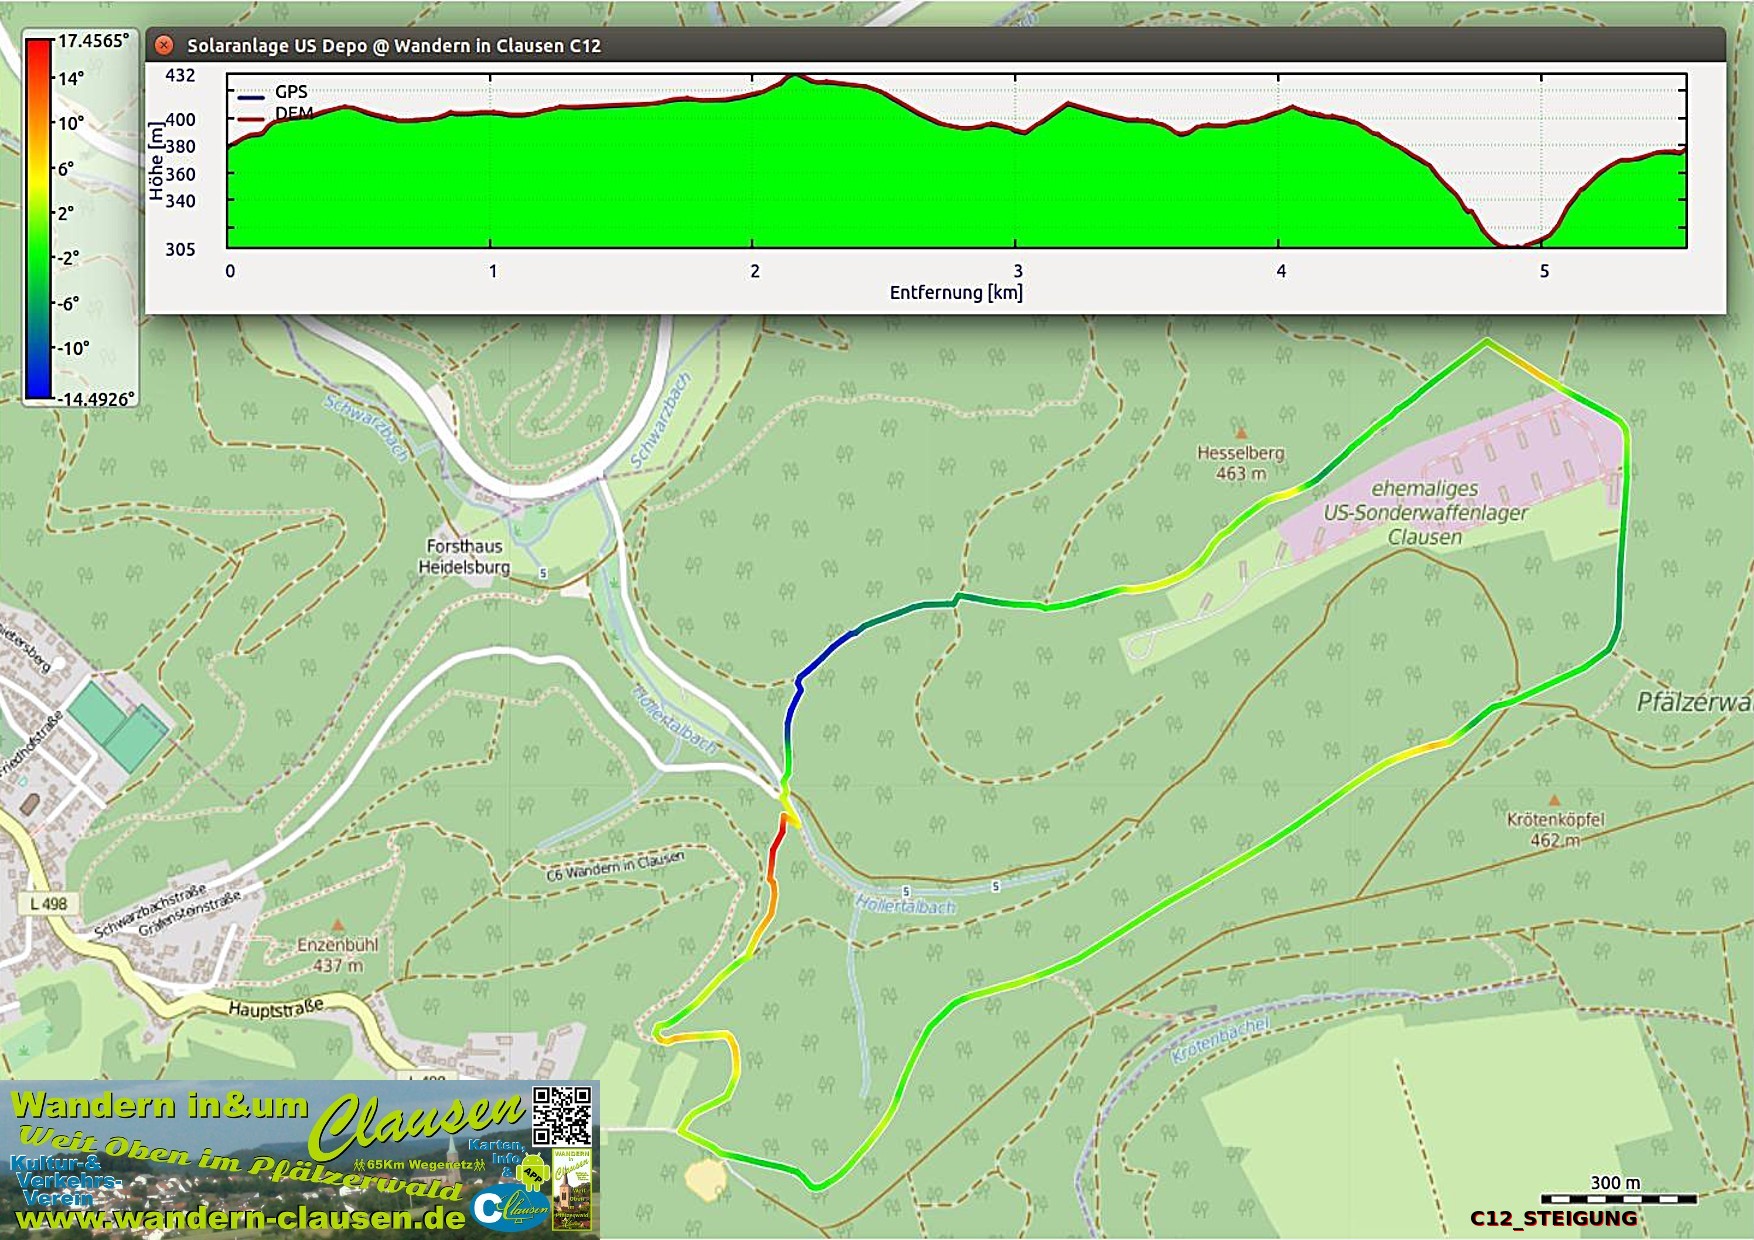1754x1240 pixels.
Task: Click the Hesselberg 463 m label
Action: (1241, 463)
